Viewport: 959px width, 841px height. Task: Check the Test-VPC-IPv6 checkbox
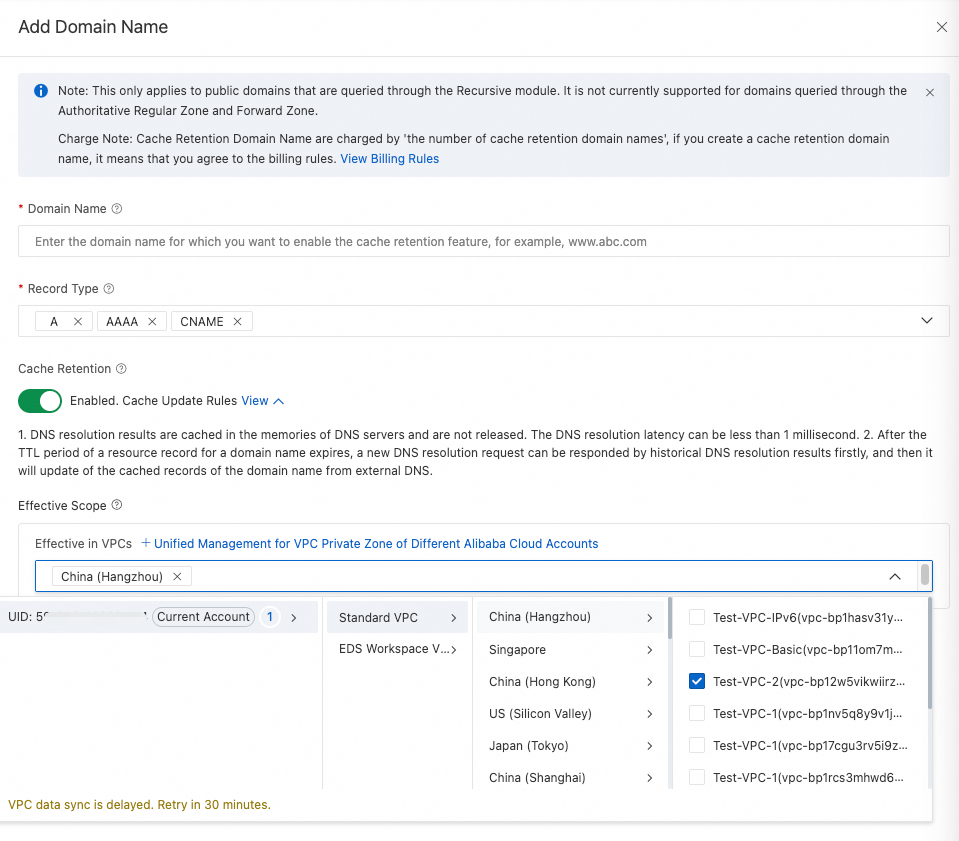697,618
